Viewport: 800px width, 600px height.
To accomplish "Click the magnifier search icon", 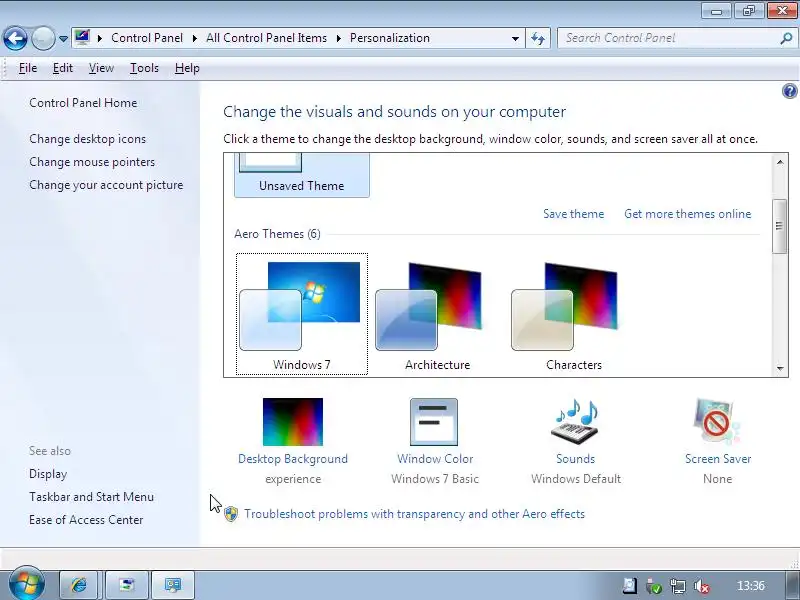I will point(786,38).
